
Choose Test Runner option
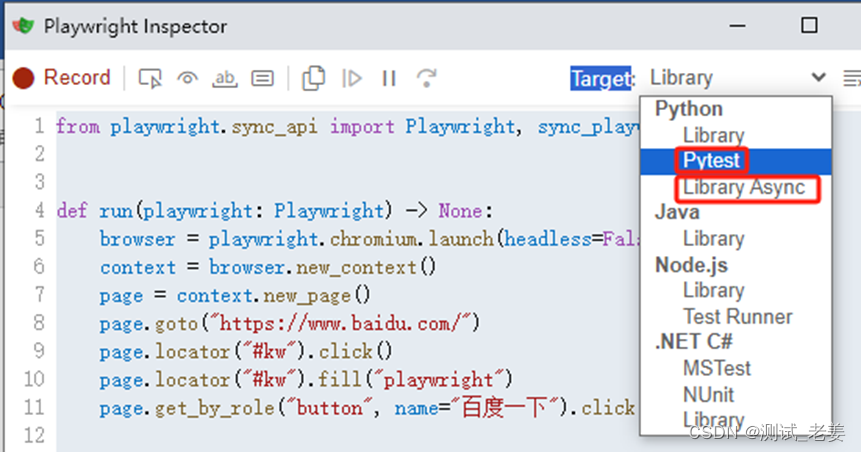pos(737,316)
